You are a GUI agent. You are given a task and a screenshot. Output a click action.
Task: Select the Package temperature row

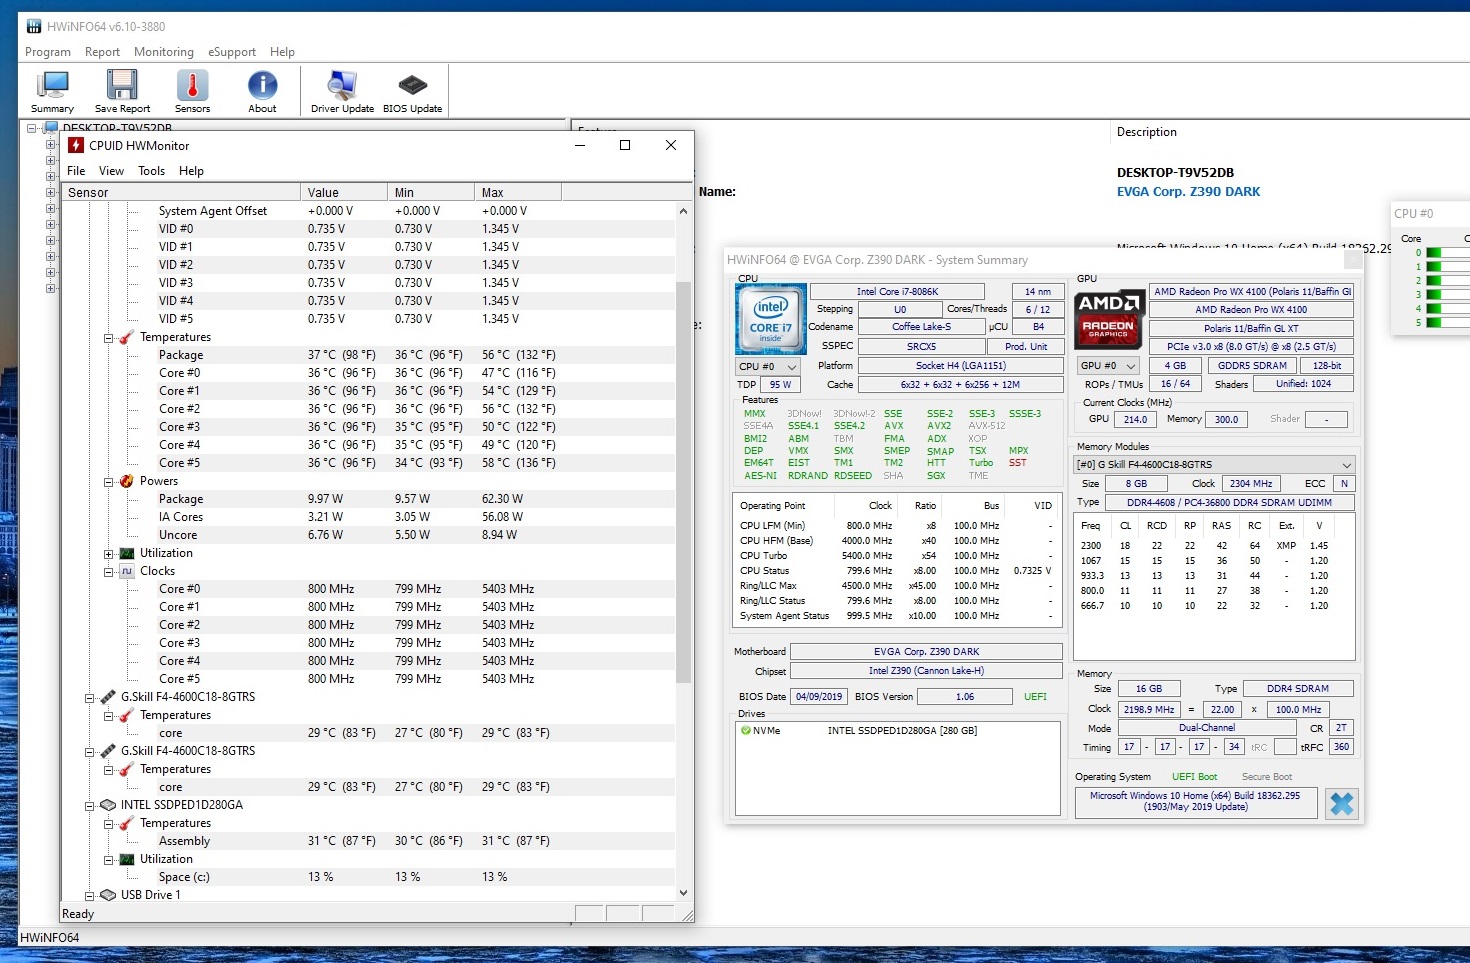click(x=368, y=355)
